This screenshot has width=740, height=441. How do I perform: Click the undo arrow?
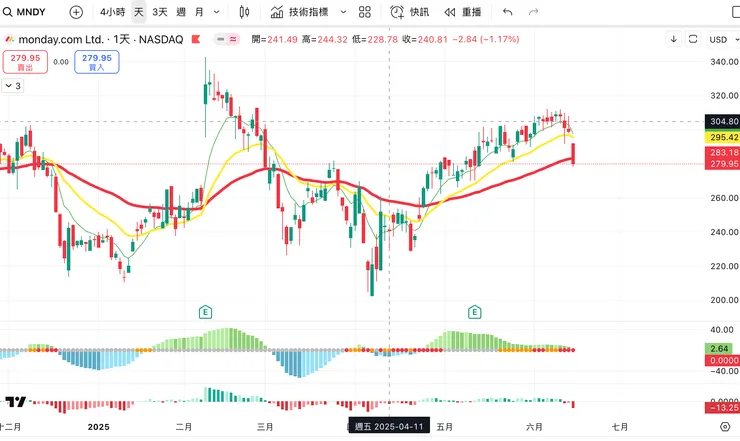tap(508, 12)
